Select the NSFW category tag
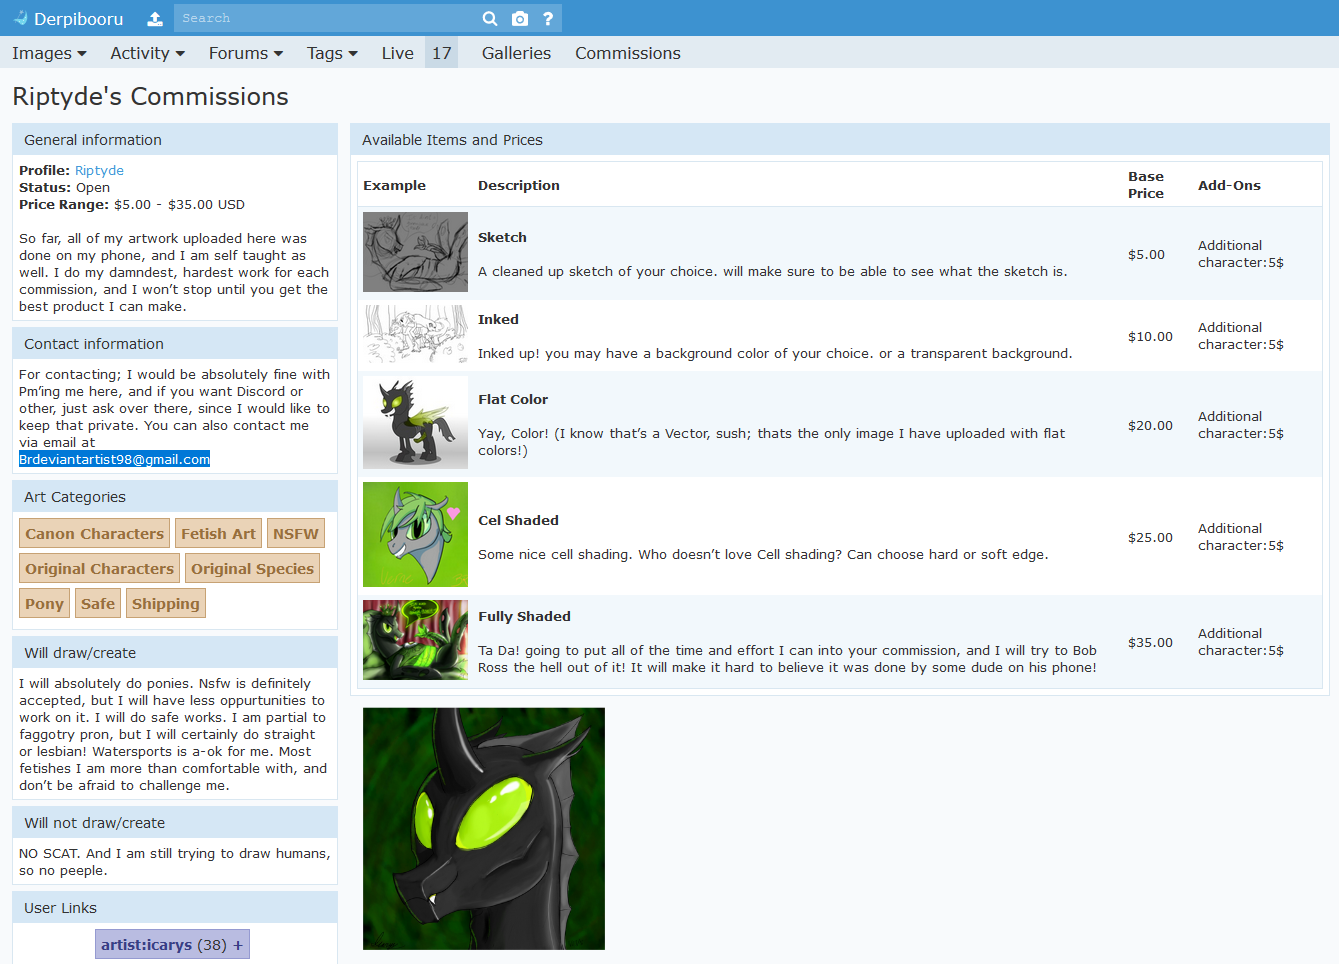Viewport: 1339px width, 964px height. pyautogui.click(x=296, y=534)
